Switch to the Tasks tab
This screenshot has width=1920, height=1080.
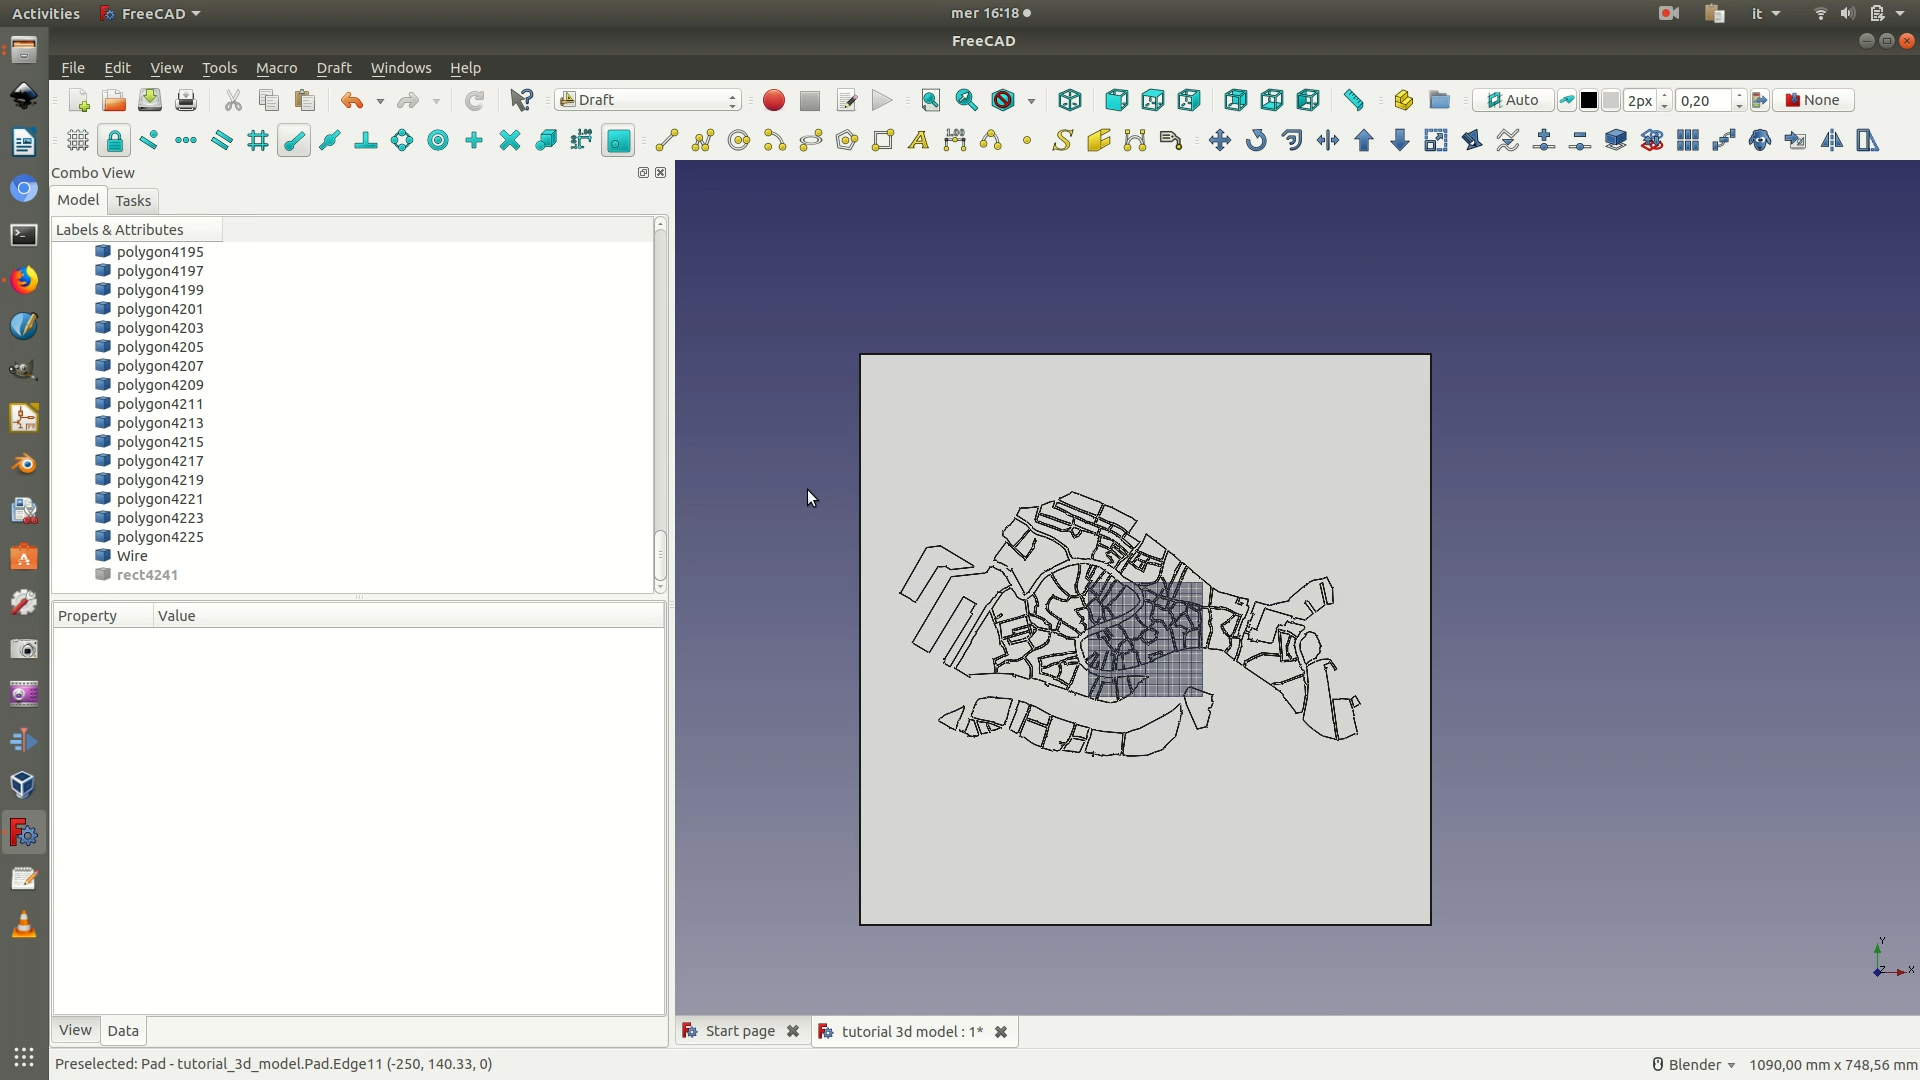pos(133,201)
